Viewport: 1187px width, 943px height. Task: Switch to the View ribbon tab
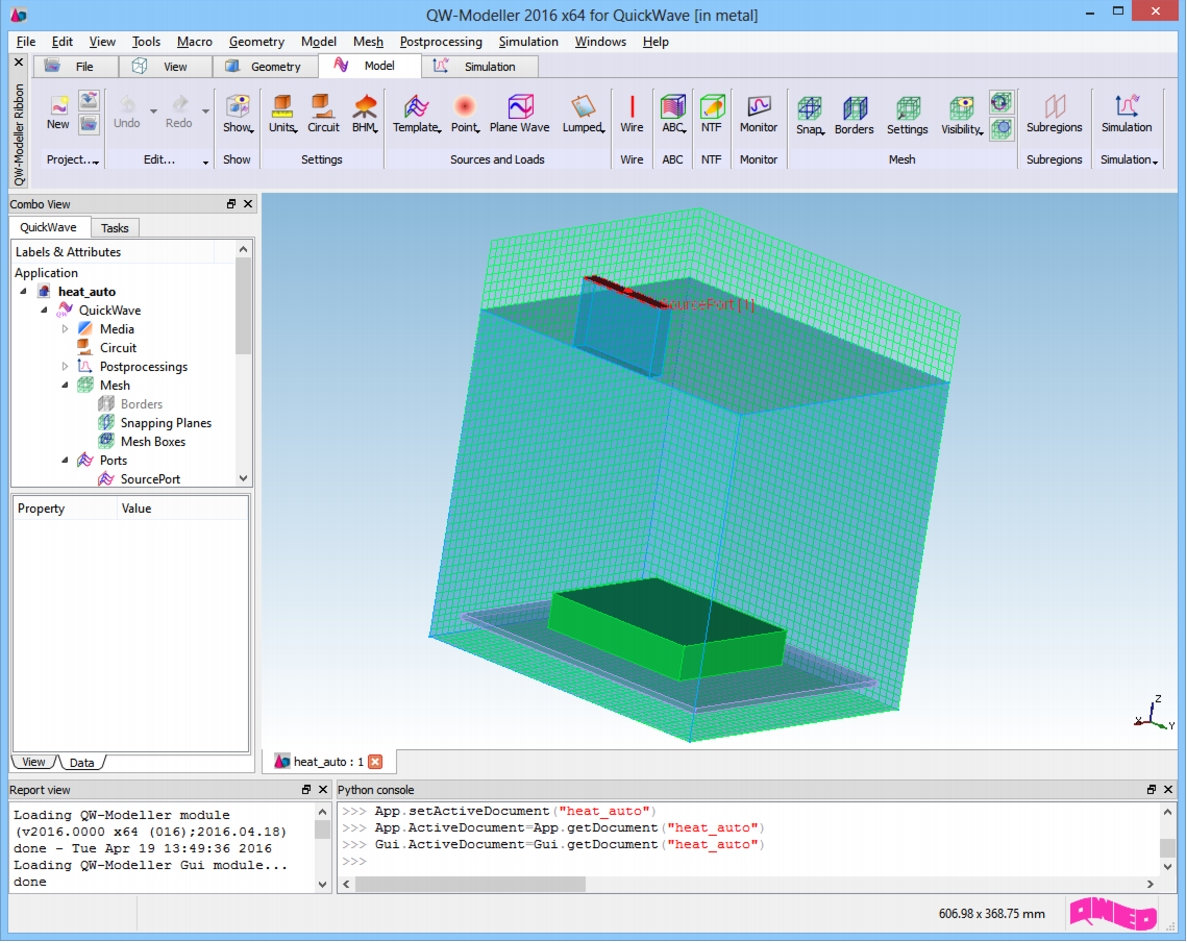[166, 67]
